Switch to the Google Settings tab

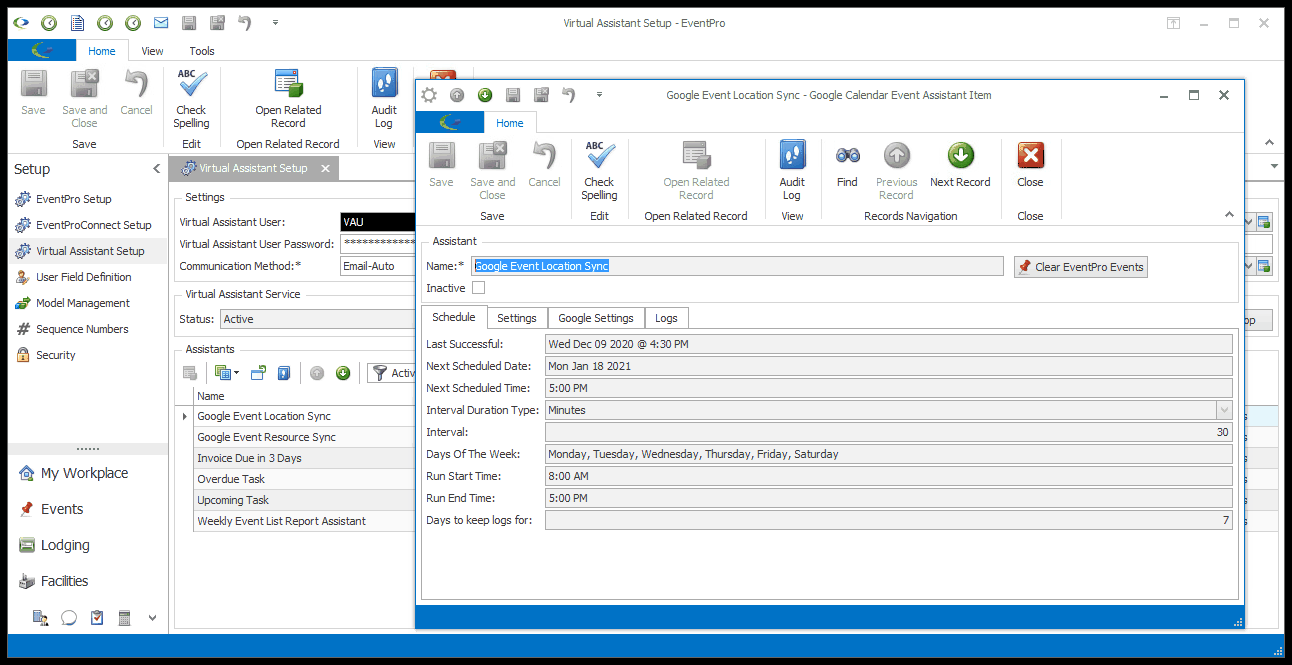pos(596,318)
